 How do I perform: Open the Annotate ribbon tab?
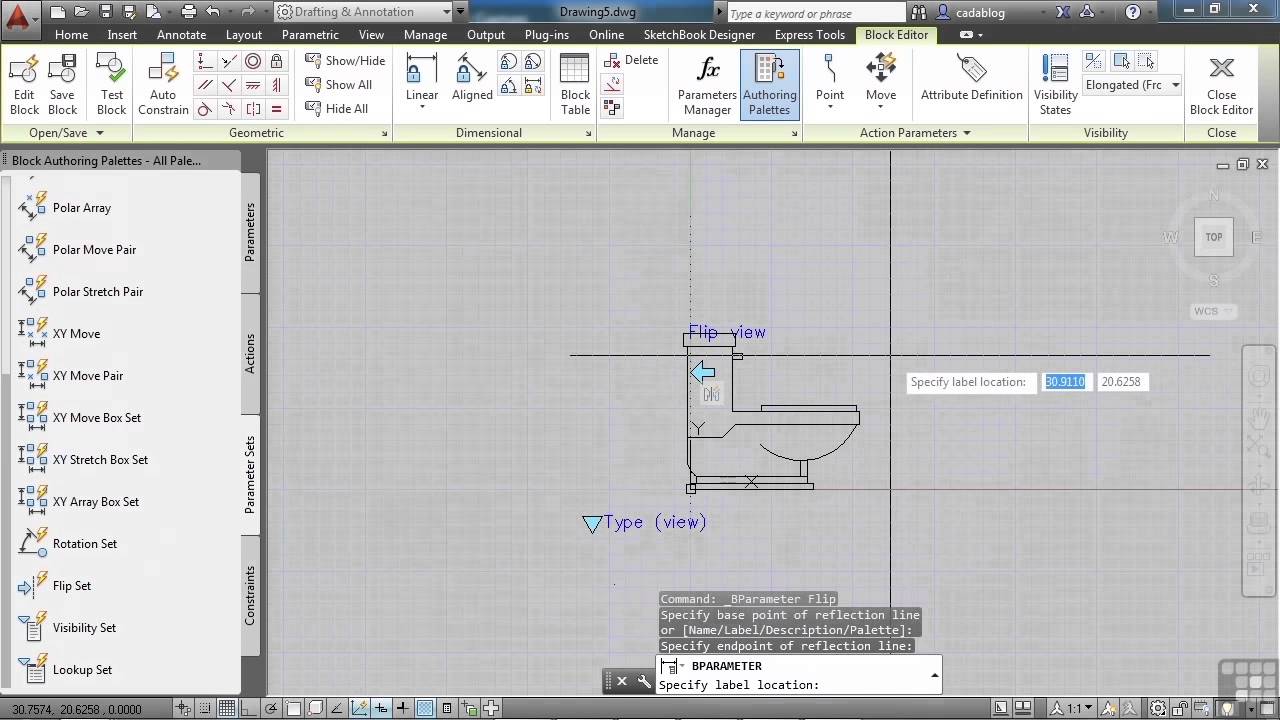click(181, 34)
